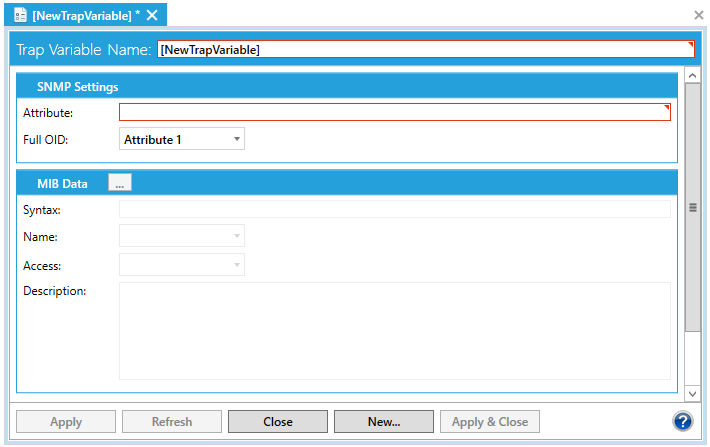Click the Apply button
This screenshot has width=710, height=447.
point(66,422)
